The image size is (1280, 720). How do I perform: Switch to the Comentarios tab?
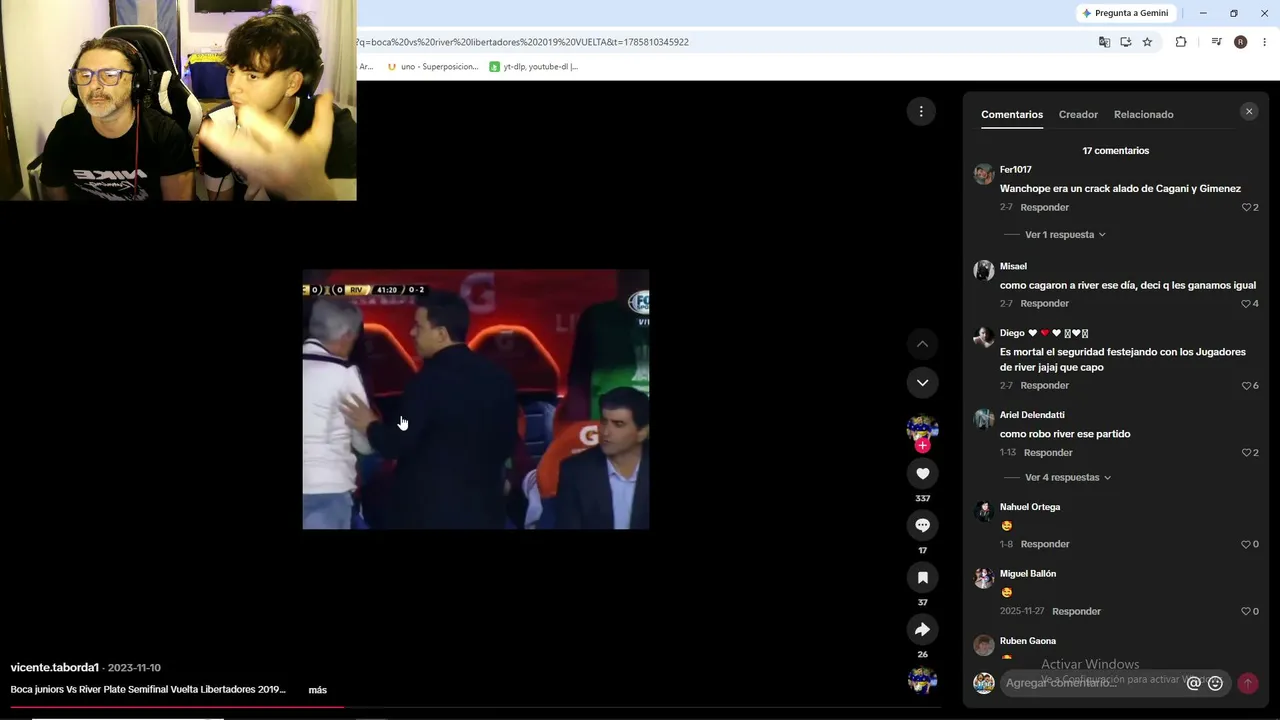(1012, 114)
